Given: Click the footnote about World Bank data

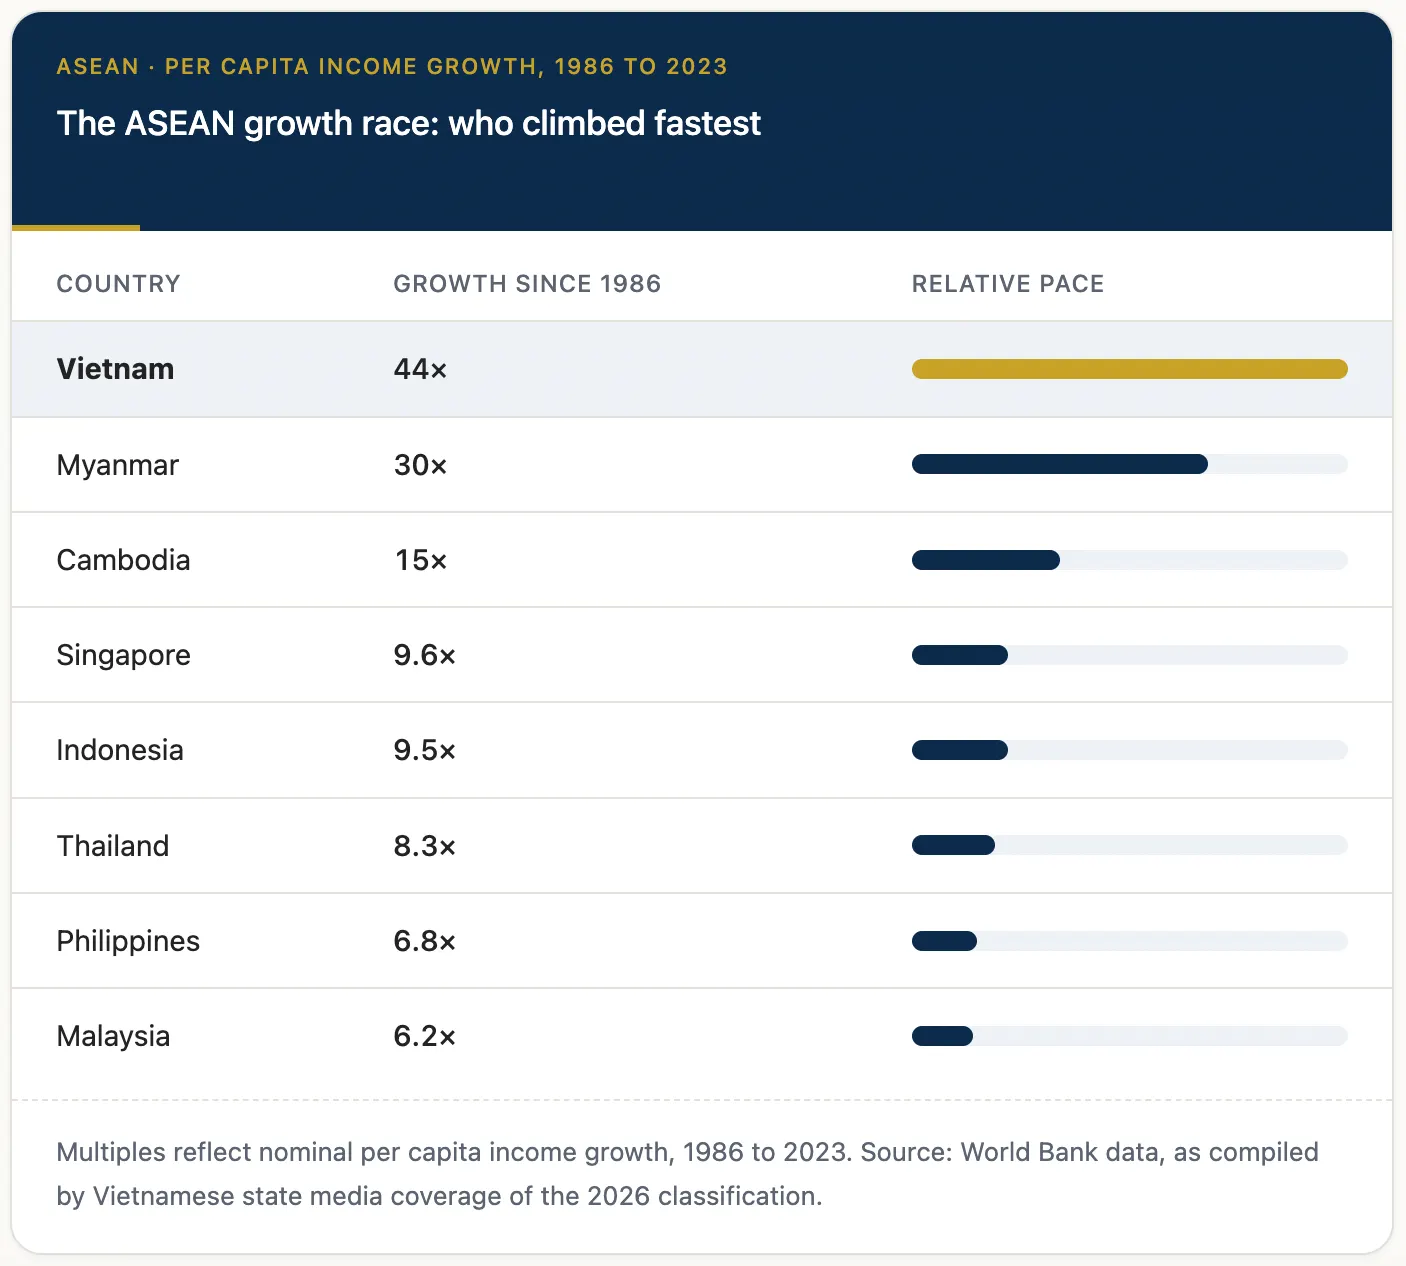Looking at the screenshot, I should (x=688, y=1174).
